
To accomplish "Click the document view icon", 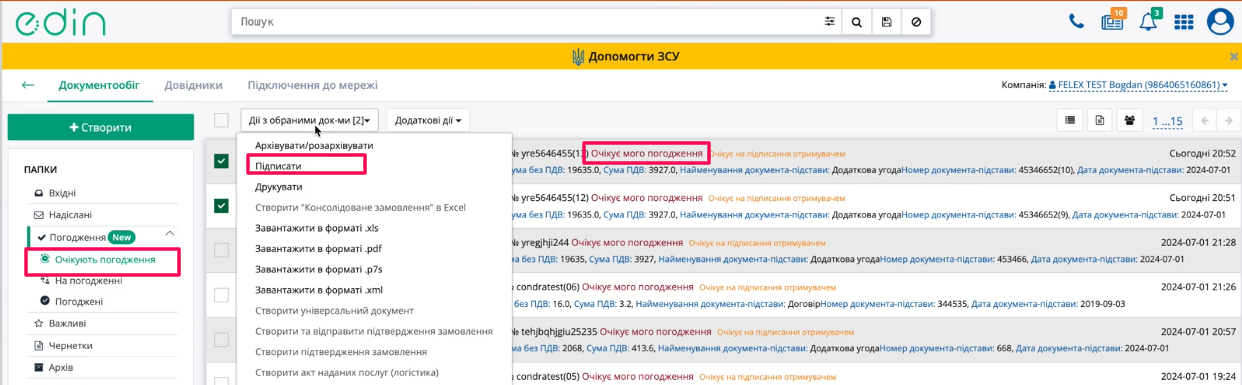I will (1100, 121).
